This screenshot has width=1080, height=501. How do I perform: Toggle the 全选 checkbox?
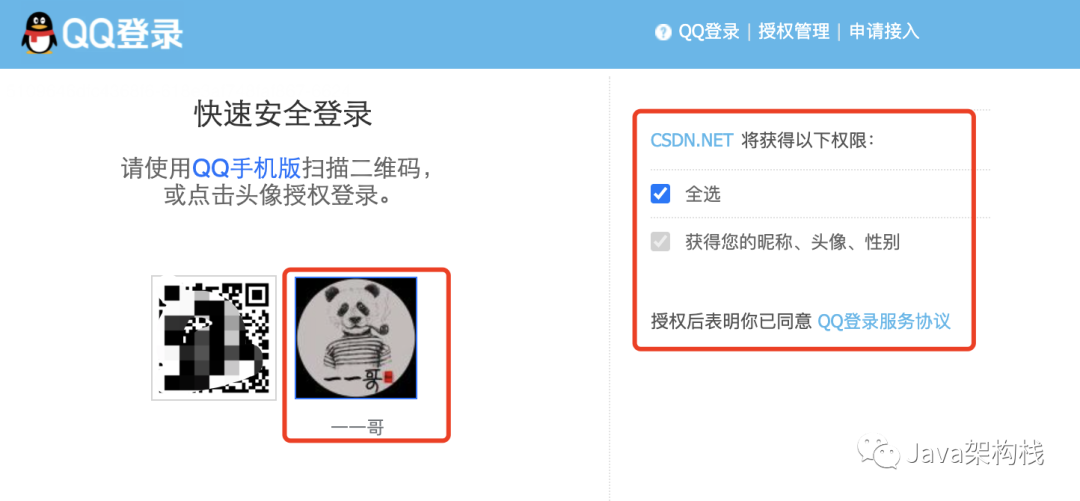(661, 194)
